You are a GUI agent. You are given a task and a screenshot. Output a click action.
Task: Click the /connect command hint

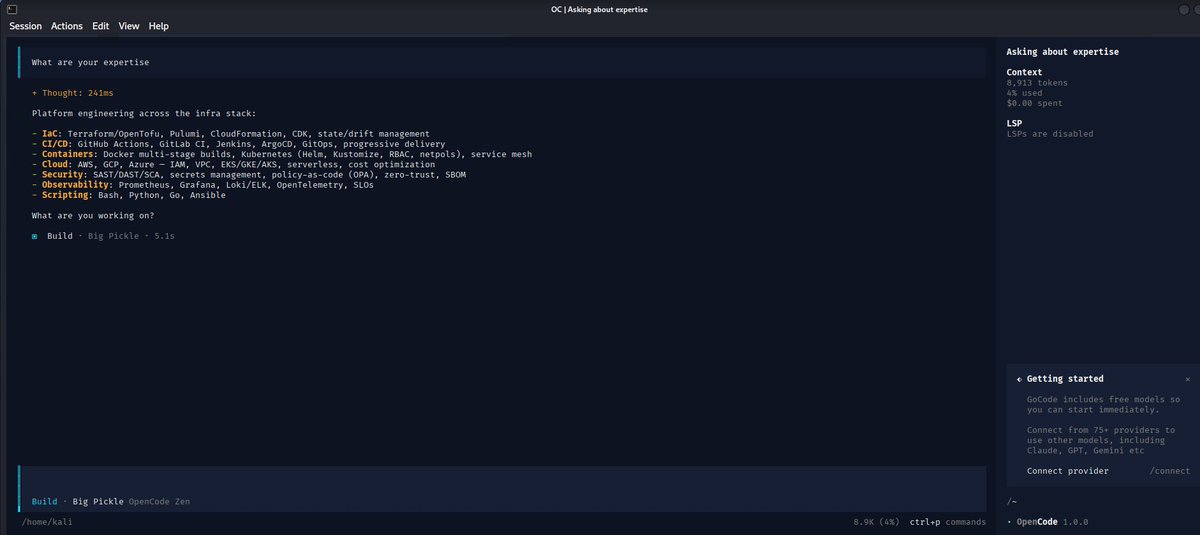pyautogui.click(x=1170, y=471)
